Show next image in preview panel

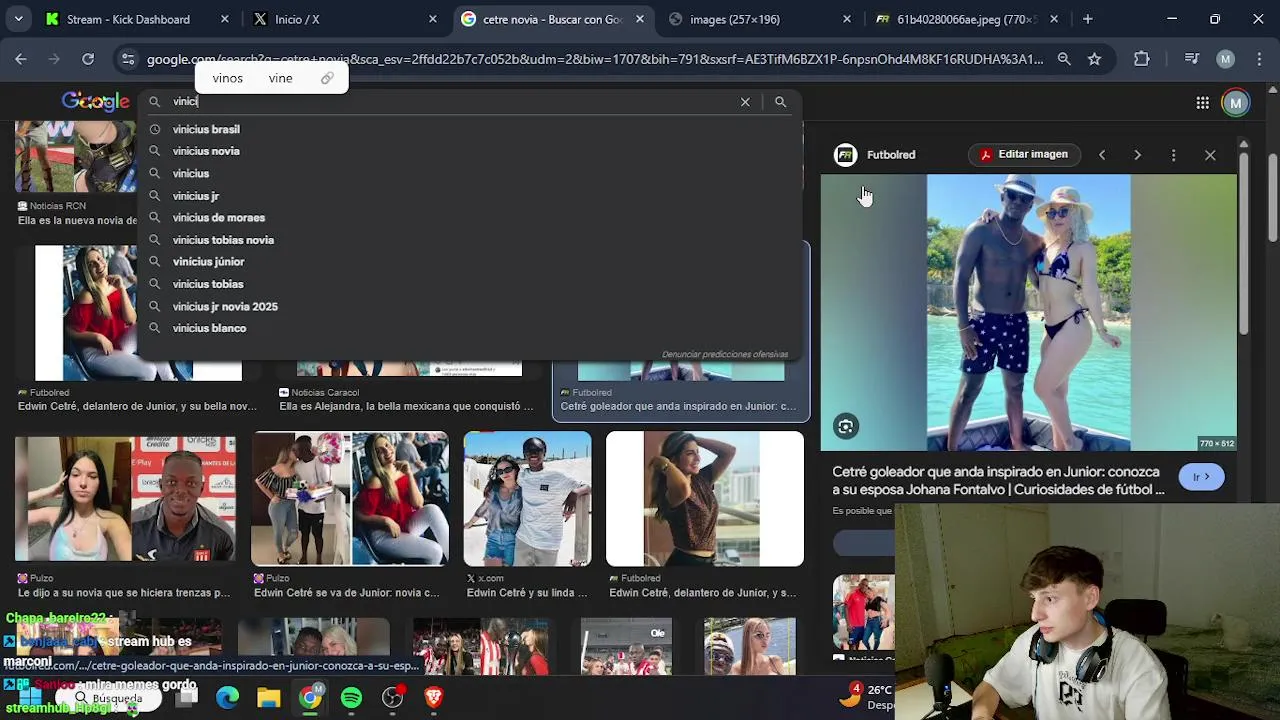click(1137, 155)
